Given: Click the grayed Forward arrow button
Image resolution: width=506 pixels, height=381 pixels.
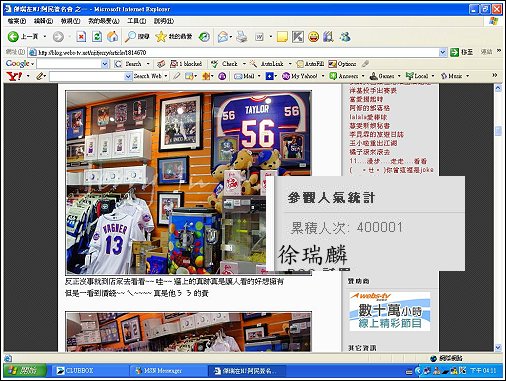Looking at the screenshot, I should click(58, 37).
